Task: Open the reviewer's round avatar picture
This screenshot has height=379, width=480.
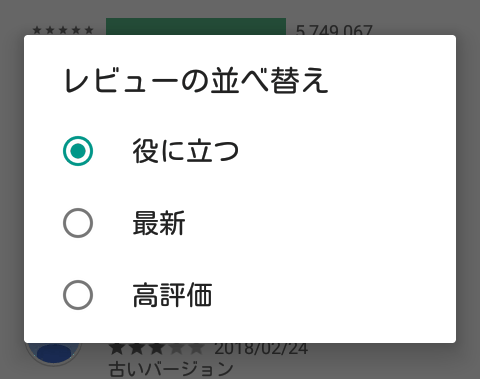Action: tap(53, 353)
